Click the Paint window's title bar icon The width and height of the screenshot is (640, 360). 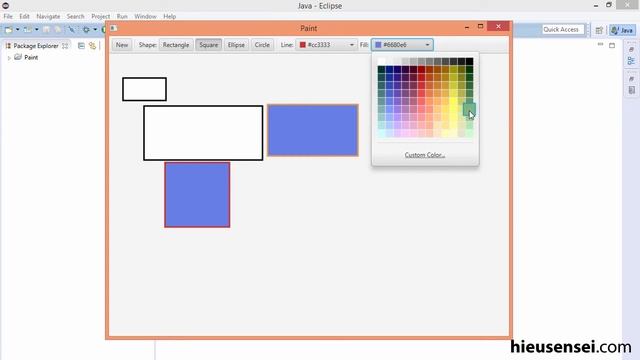point(113,28)
